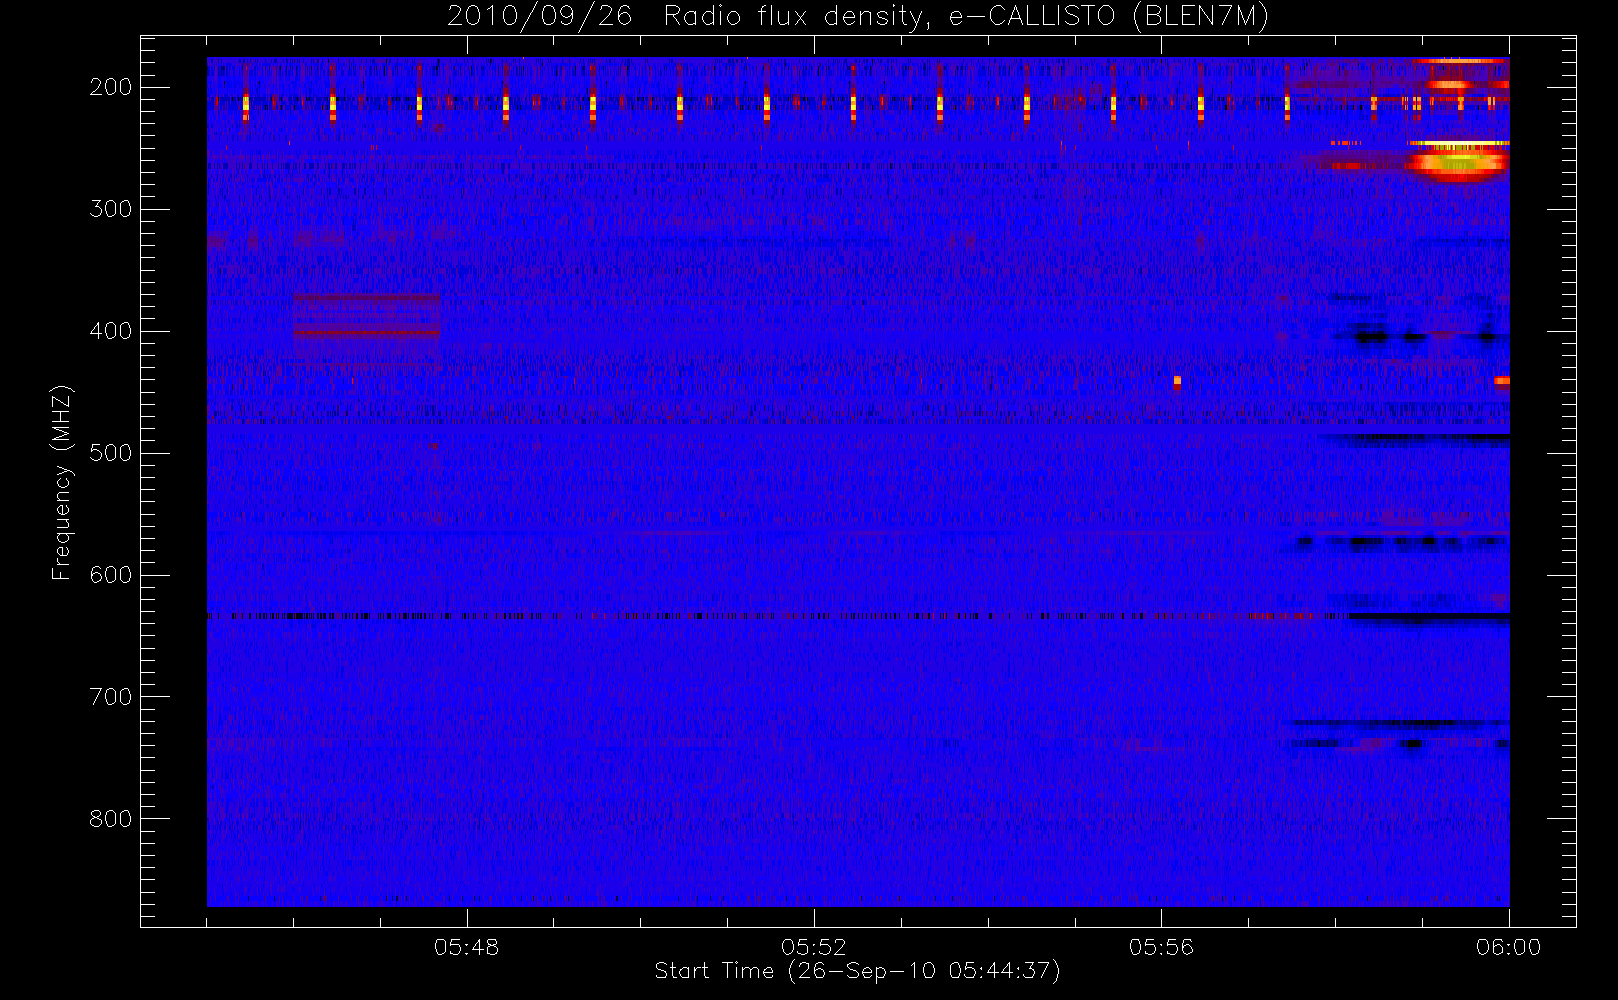Click the 500 frequency tick label

(111, 453)
